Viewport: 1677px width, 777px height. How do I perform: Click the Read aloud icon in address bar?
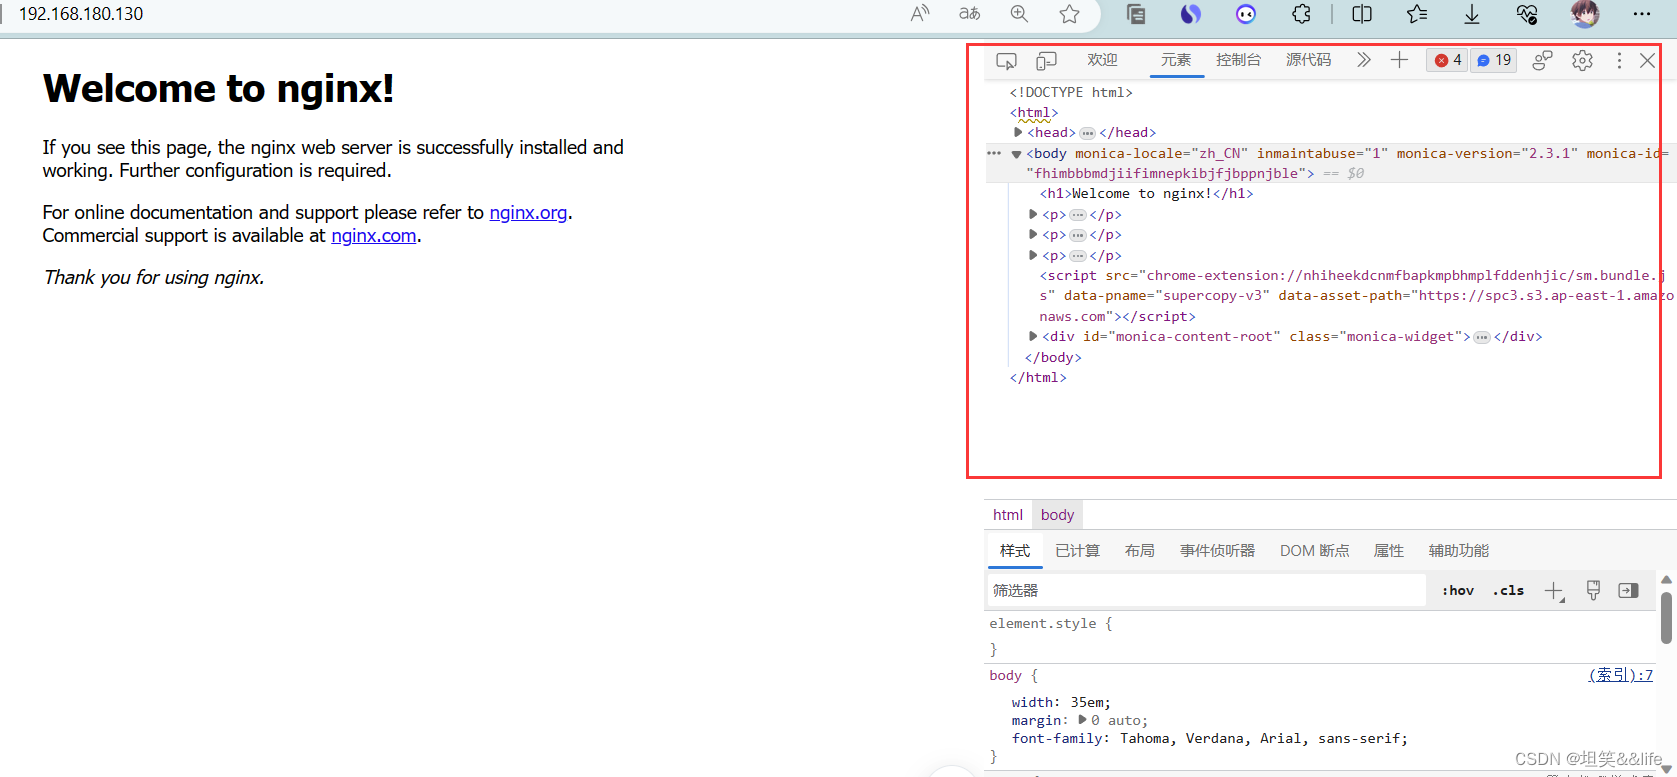pyautogui.click(x=920, y=14)
